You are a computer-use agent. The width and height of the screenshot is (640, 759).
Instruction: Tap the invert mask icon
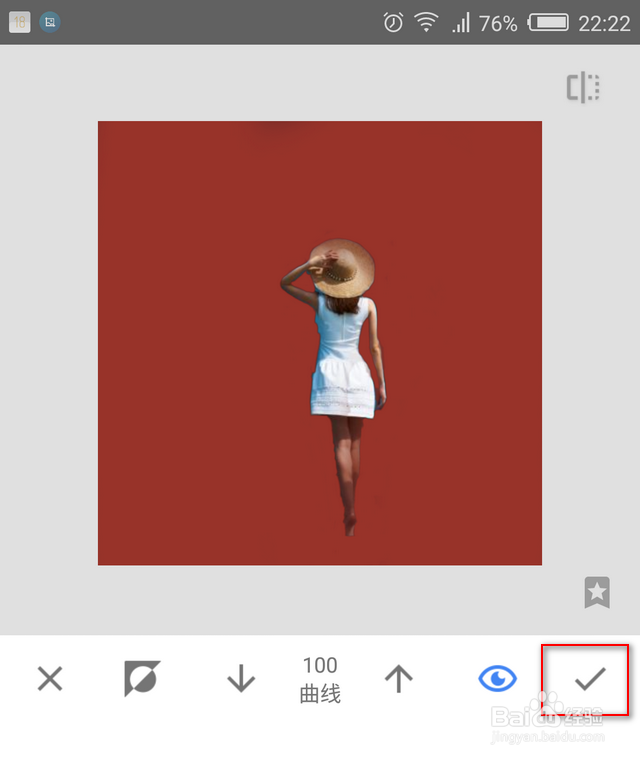(142, 679)
